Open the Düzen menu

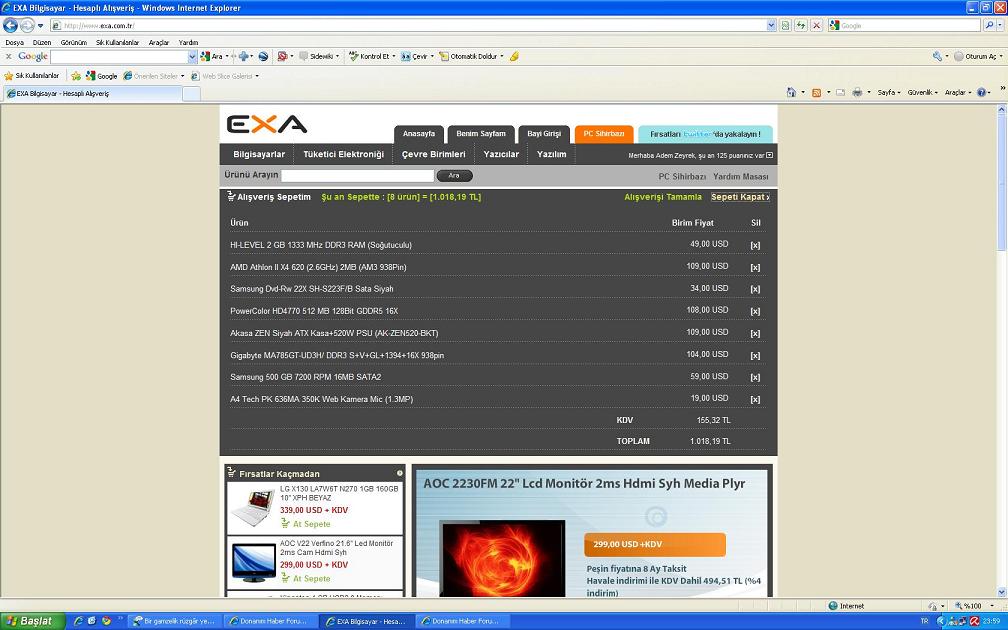(42, 42)
